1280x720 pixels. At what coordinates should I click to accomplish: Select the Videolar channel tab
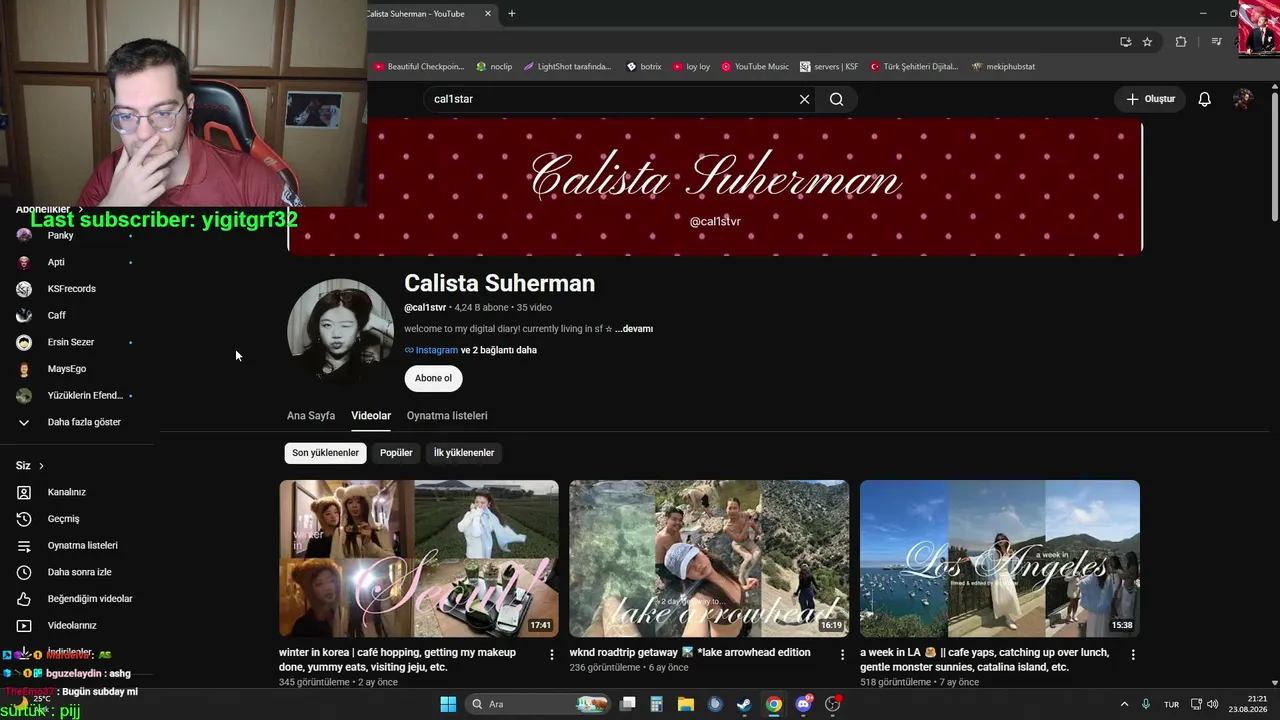(371, 416)
